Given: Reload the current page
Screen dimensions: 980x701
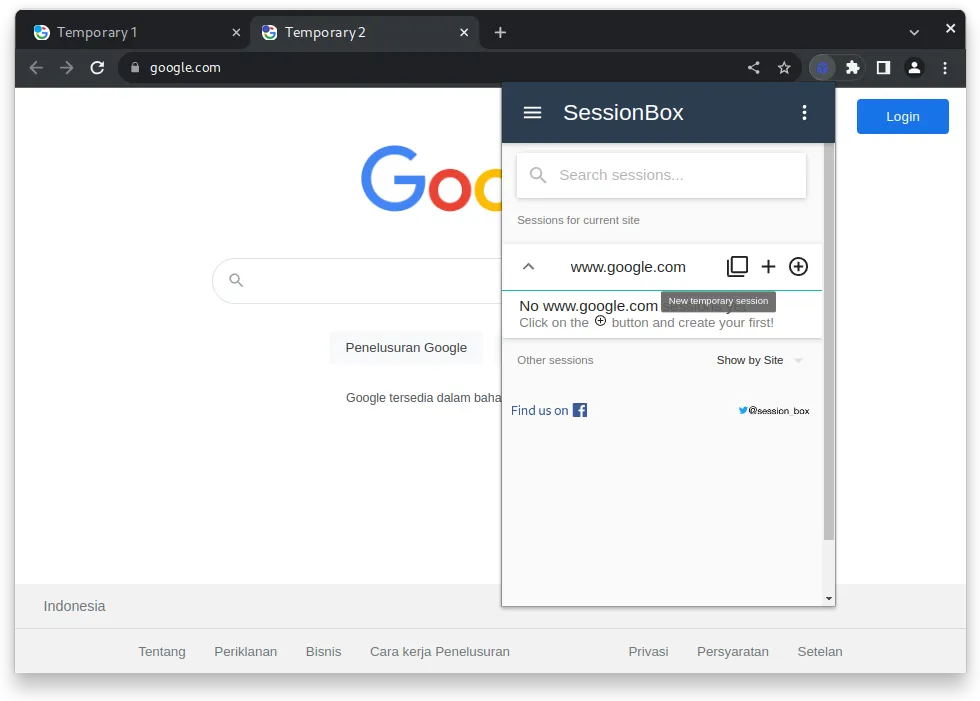Looking at the screenshot, I should (97, 67).
